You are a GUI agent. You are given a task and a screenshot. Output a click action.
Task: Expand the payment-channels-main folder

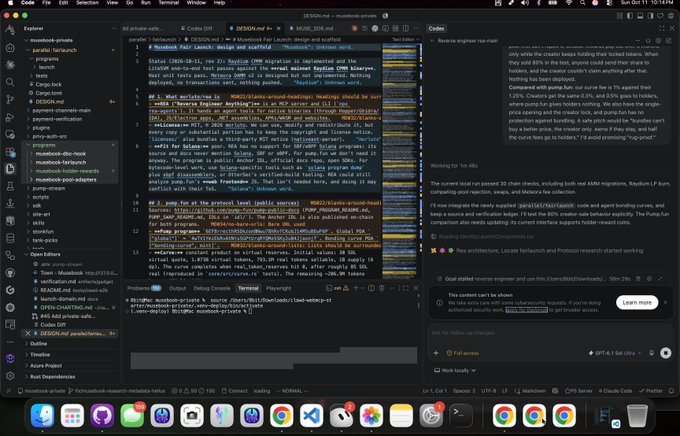[62, 110]
